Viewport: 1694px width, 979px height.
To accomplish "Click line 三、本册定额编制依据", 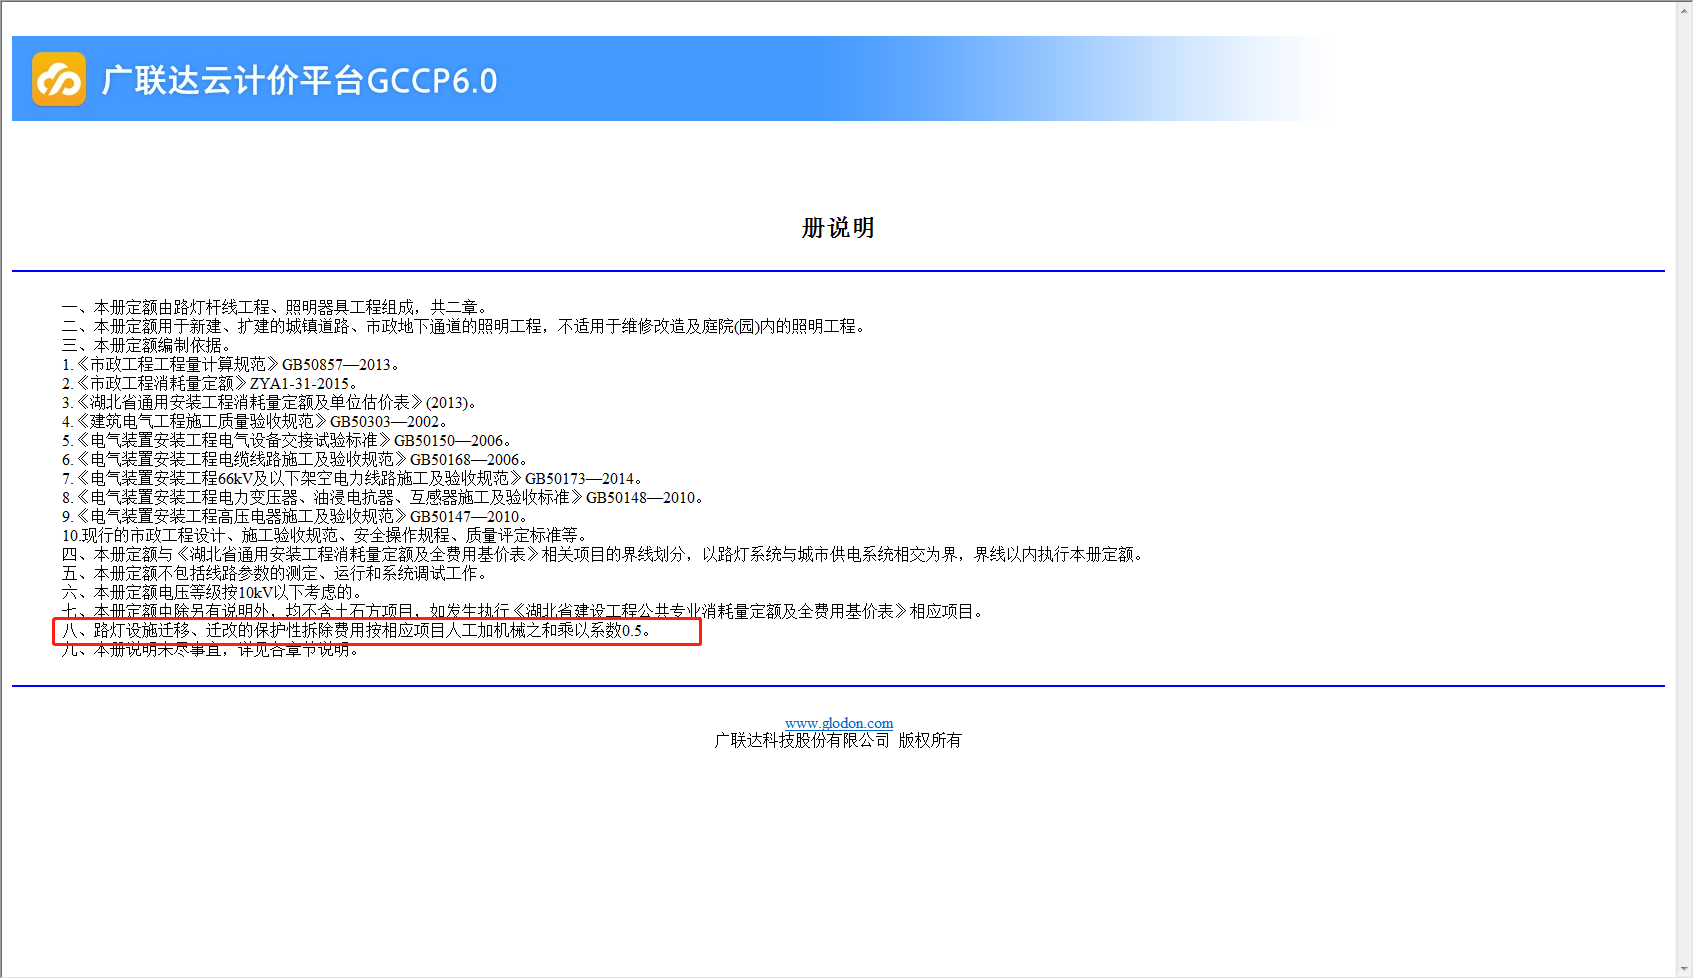I will coord(148,345).
